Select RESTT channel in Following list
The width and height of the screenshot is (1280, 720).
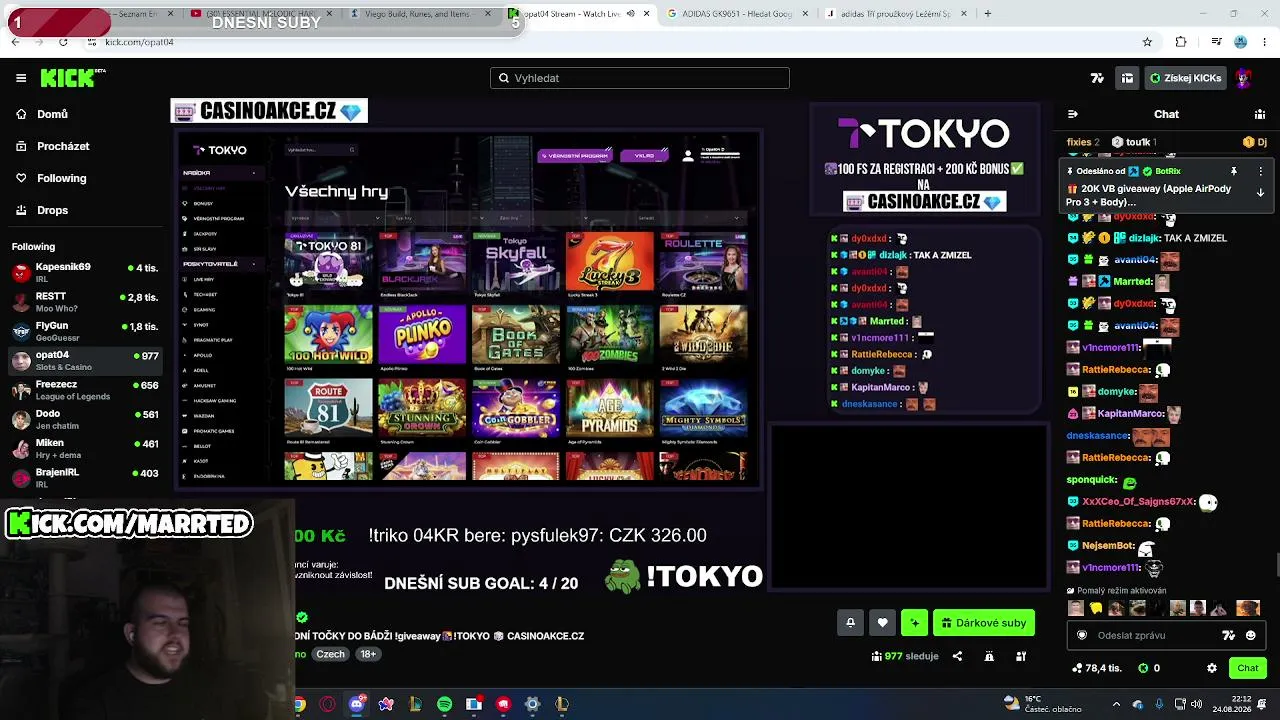tap(85, 301)
